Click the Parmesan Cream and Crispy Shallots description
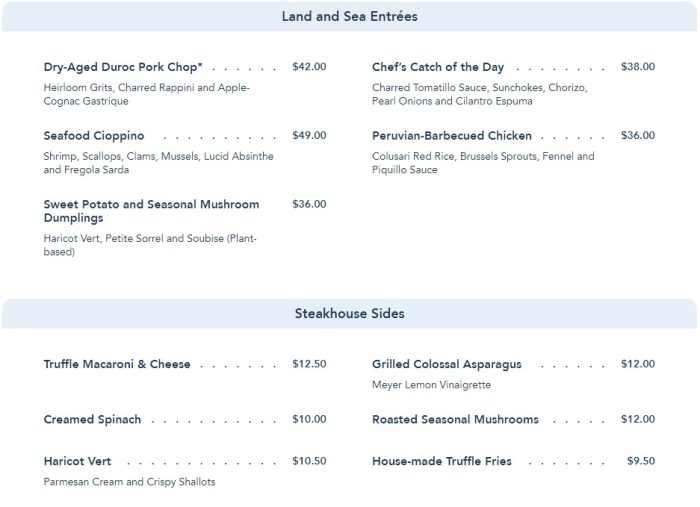The width and height of the screenshot is (700, 507). 129,482
